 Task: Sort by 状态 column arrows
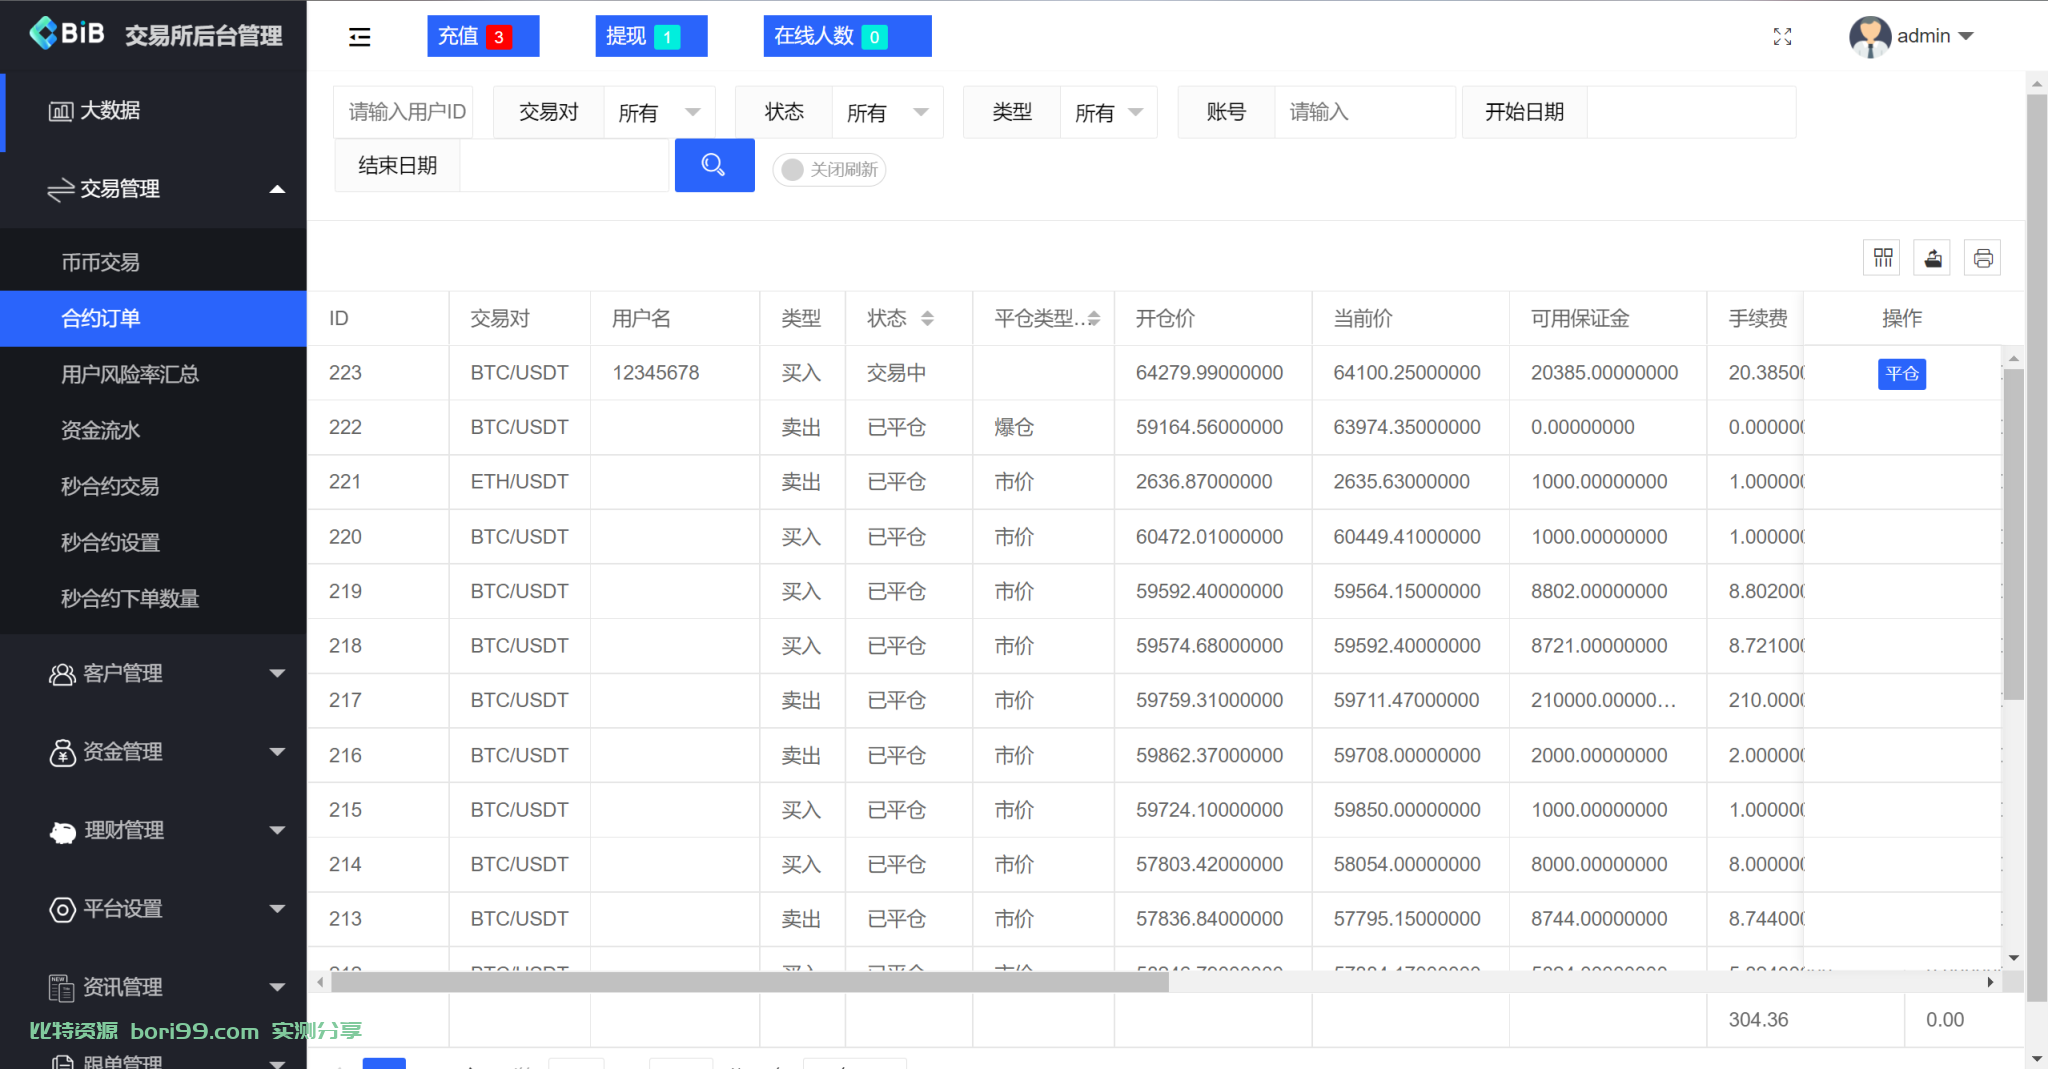tap(927, 318)
